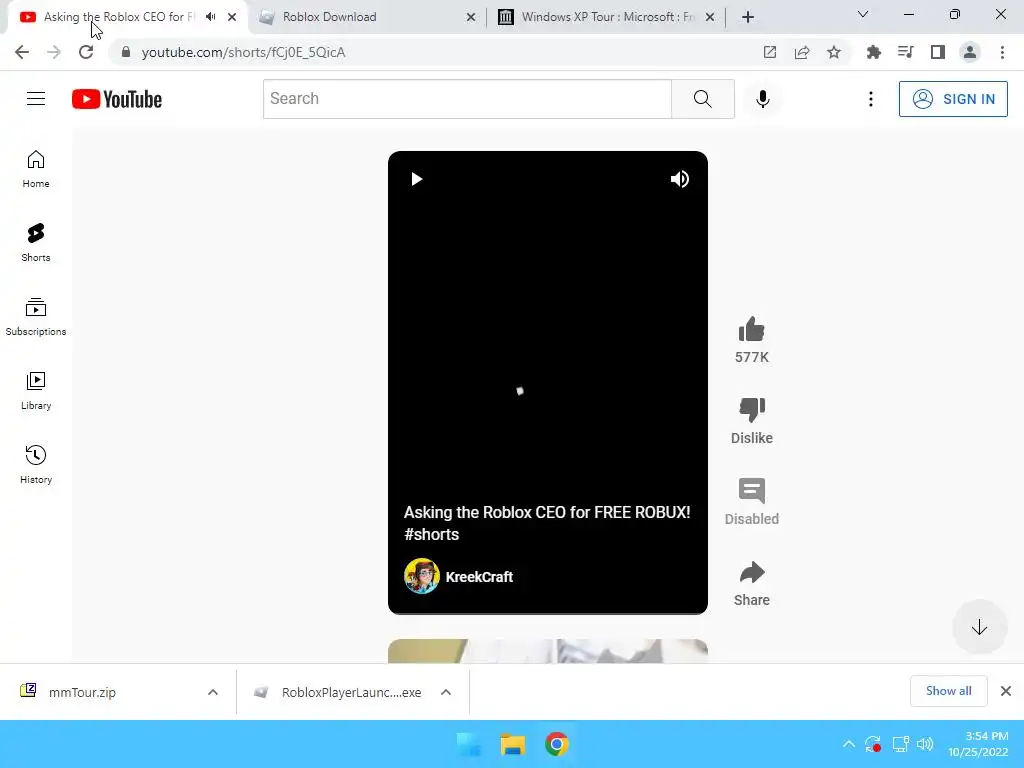Focus the YouTube Search field
Viewport: 1024px width, 768px height.
467,99
